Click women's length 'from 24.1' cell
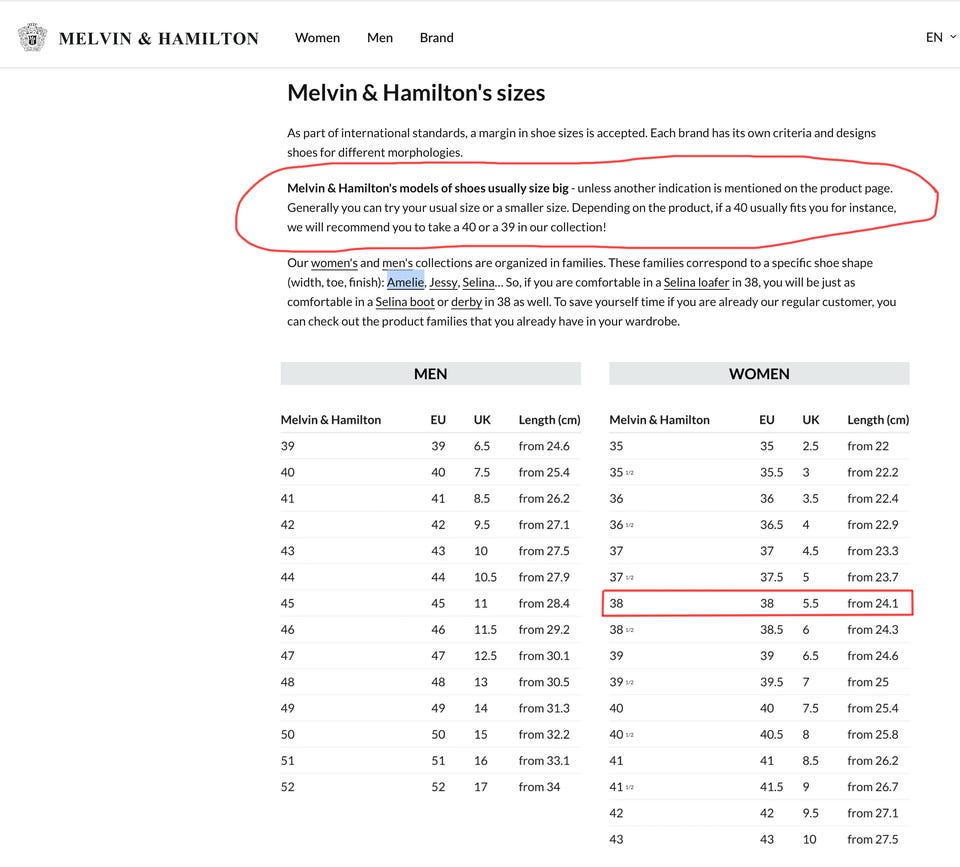Viewport: 960px width, 867px height. [872, 603]
